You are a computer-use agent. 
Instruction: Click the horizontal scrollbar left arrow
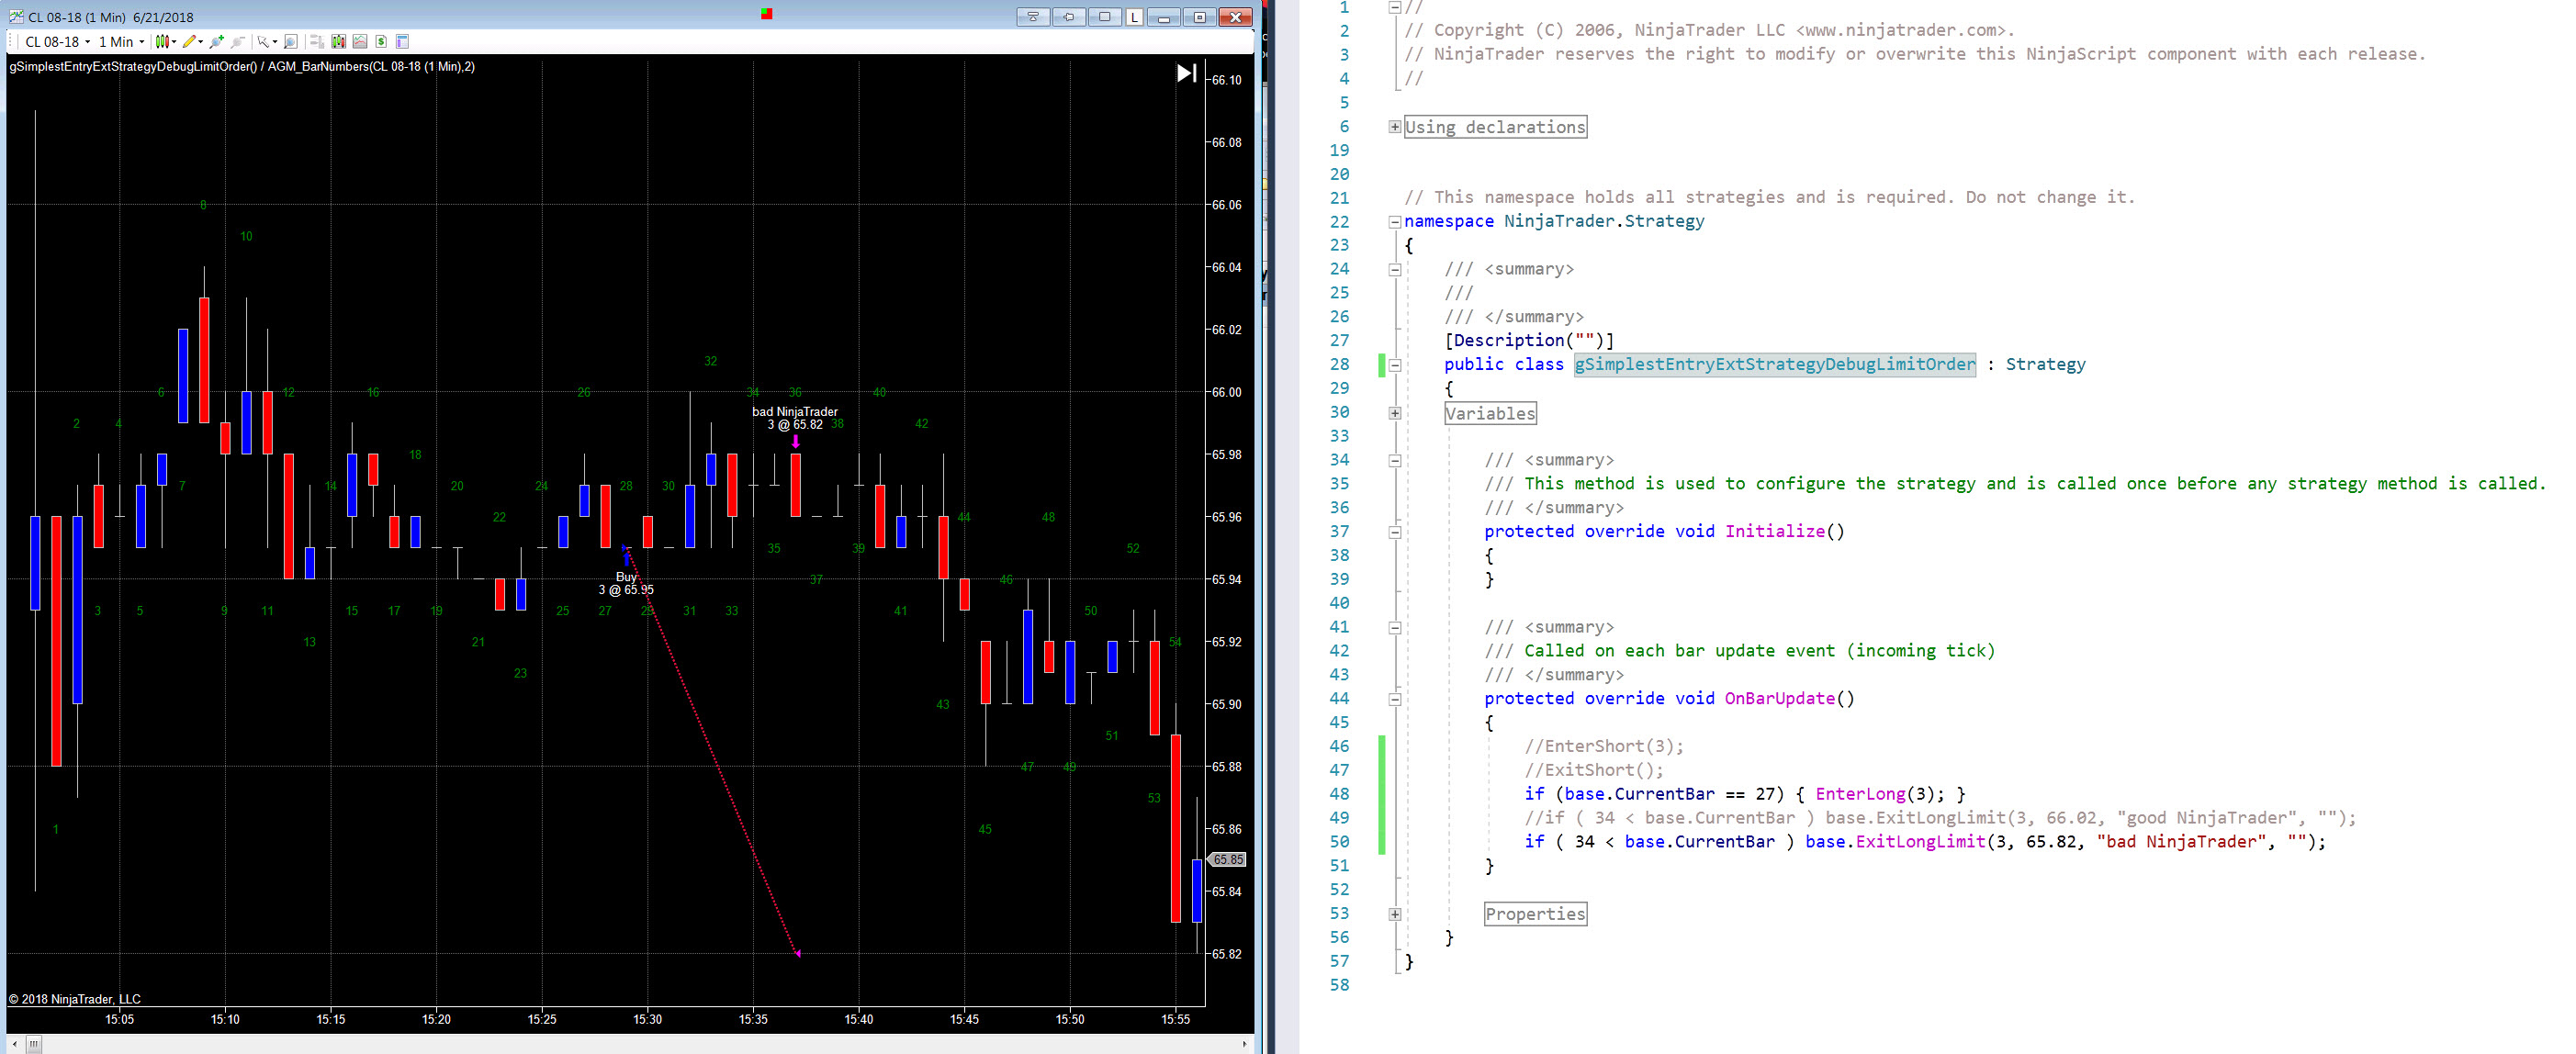pos(14,1044)
